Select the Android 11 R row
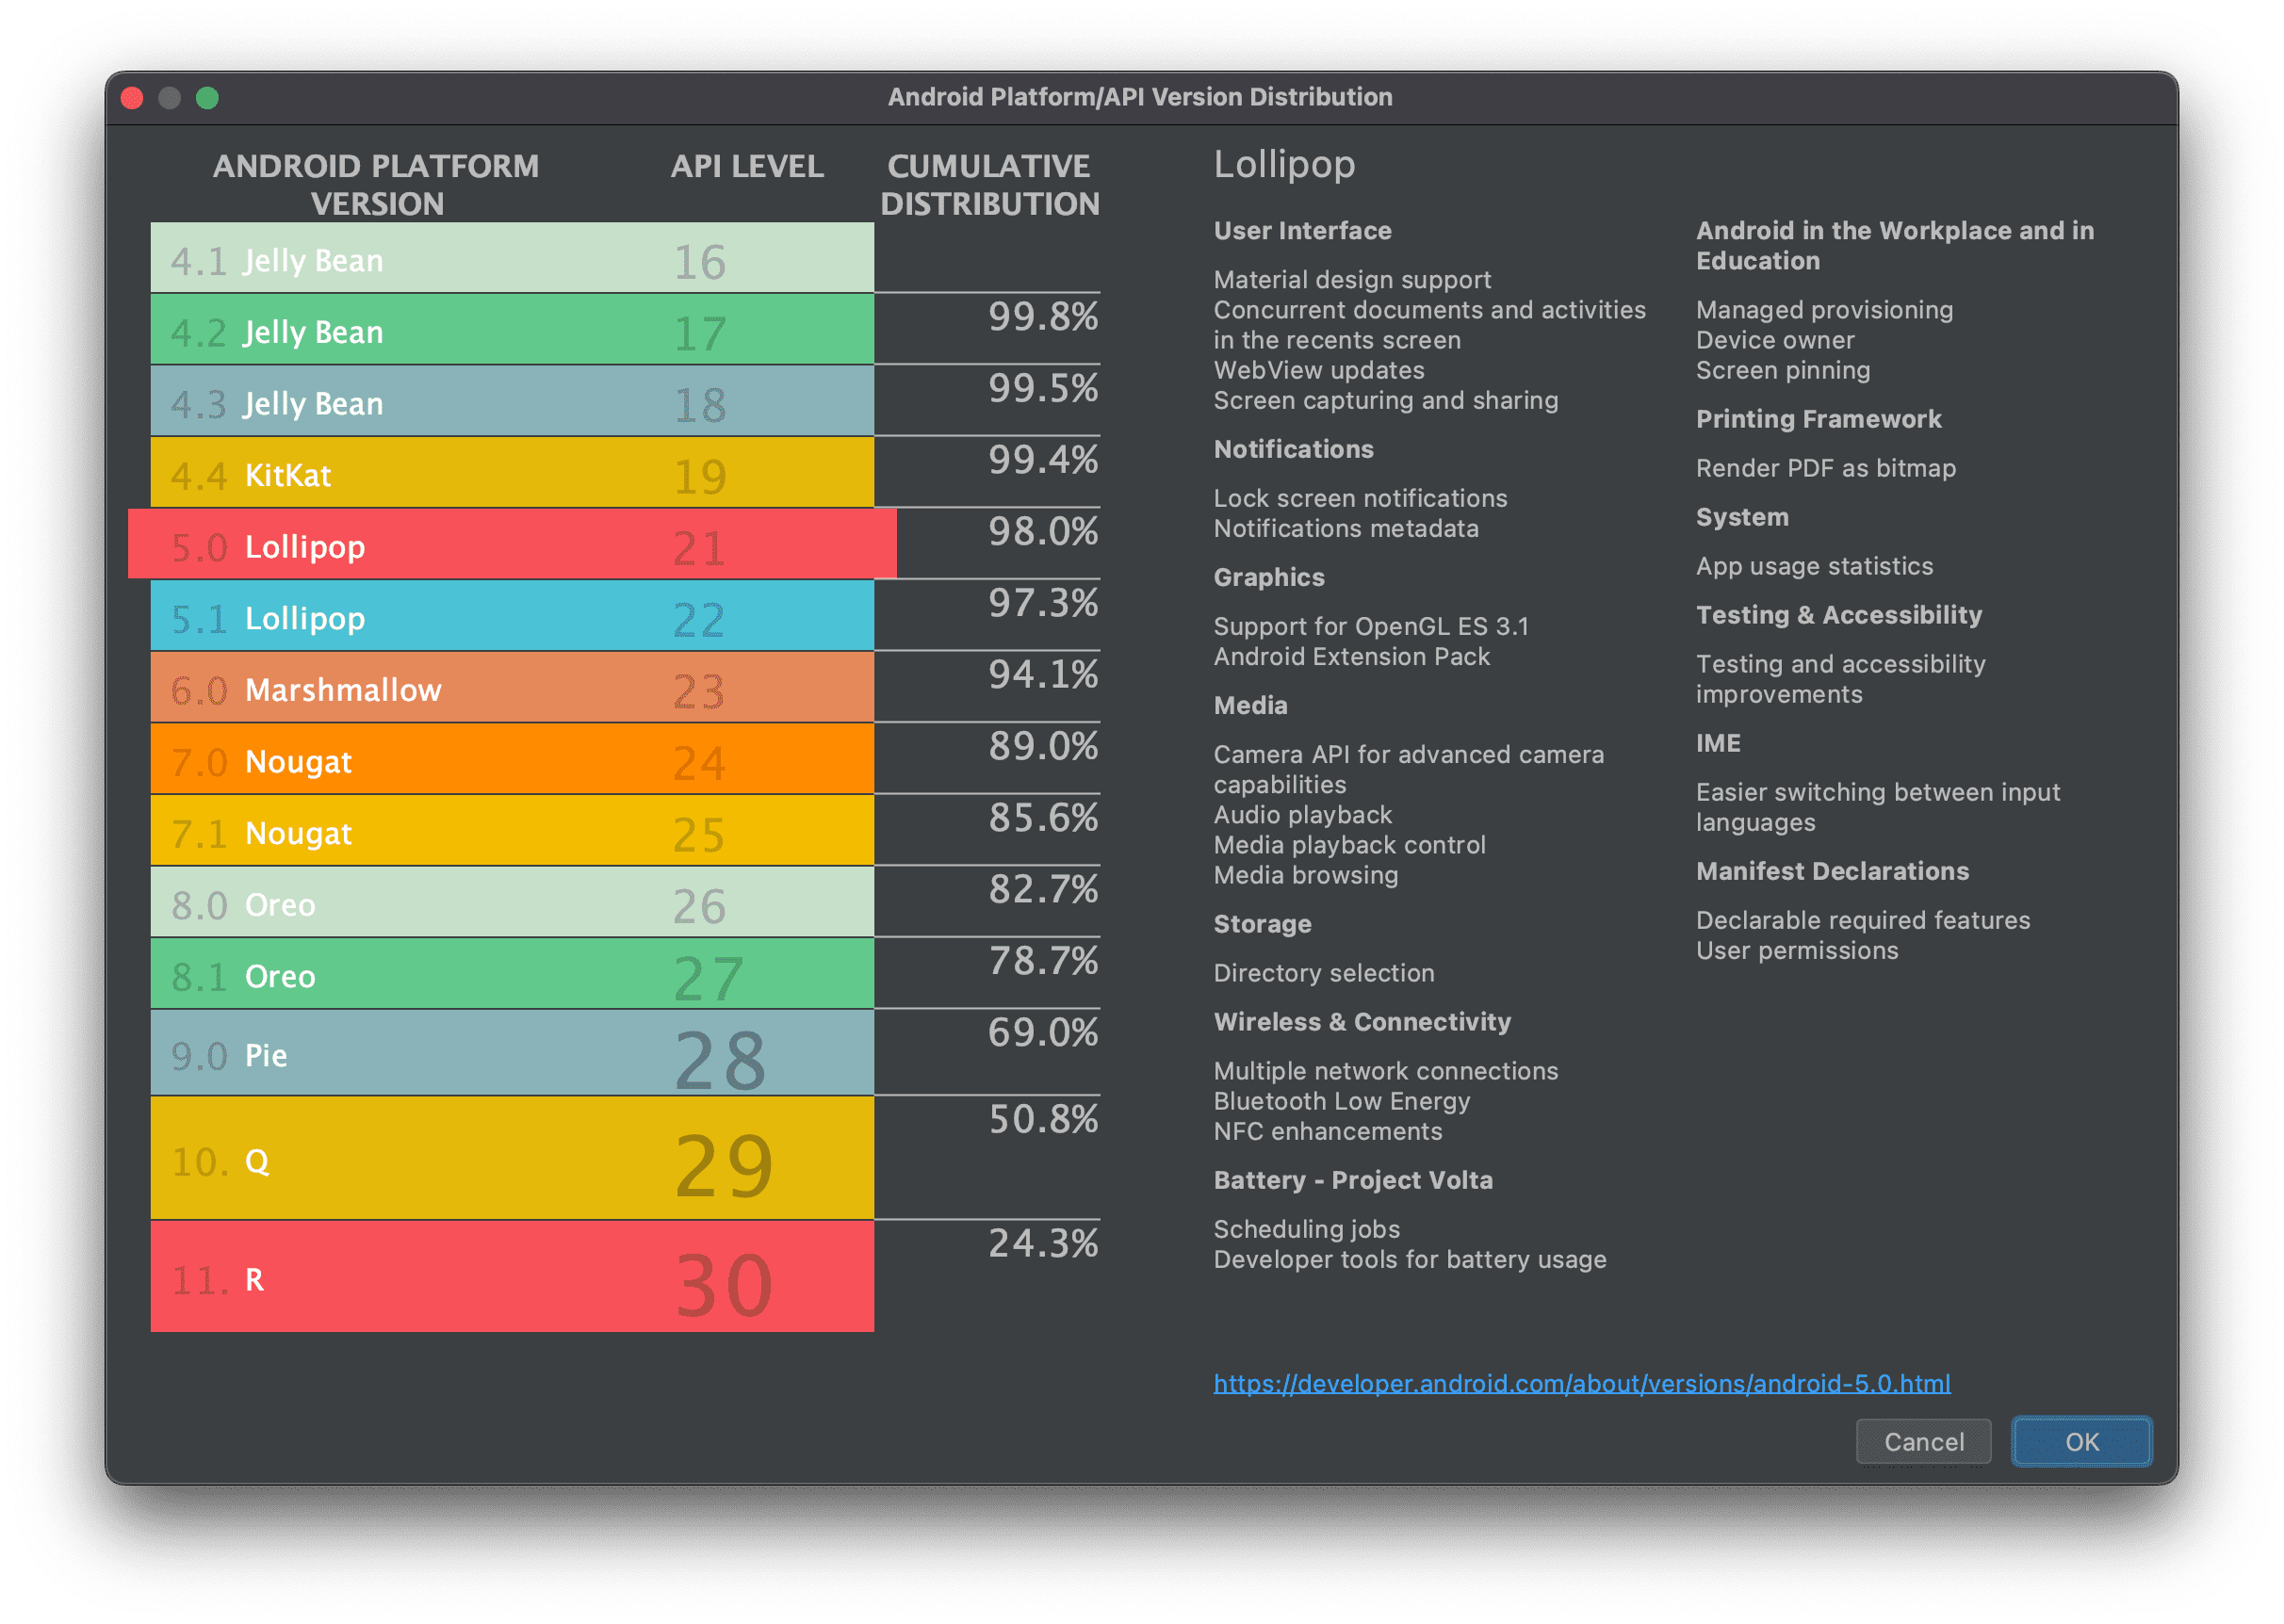Viewport: 2284px width, 1624px height. tap(511, 1278)
